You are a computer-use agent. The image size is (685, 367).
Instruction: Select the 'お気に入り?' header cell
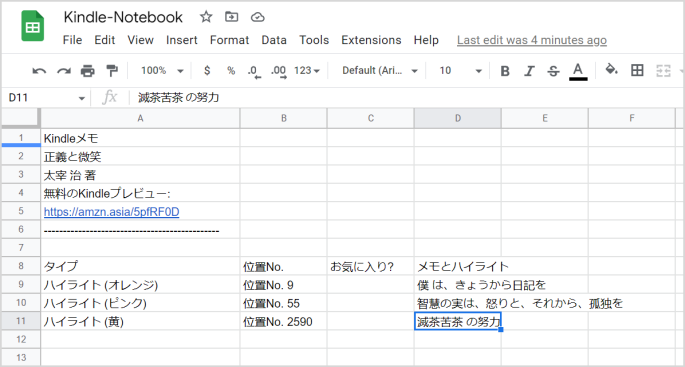(x=370, y=266)
